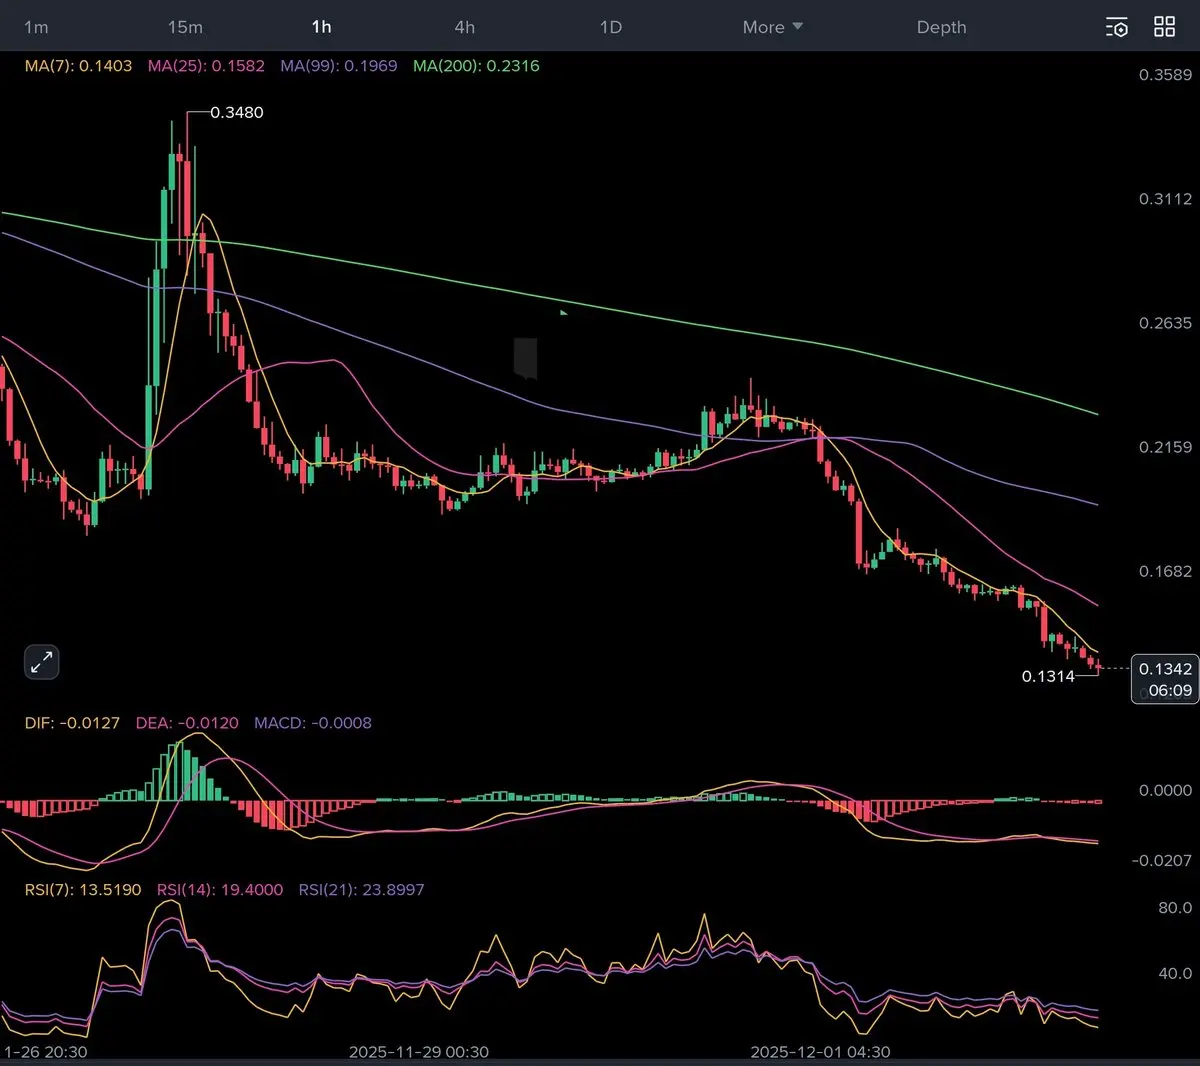1200x1066 pixels.
Task: Click the 0.1314 low price marker
Action: point(1048,676)
